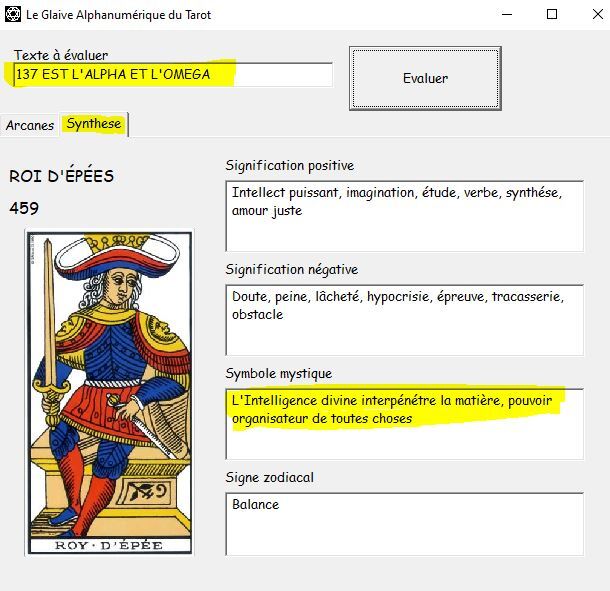Click the number 459 below the card name

pyautogui.click(x=24, y=208)
